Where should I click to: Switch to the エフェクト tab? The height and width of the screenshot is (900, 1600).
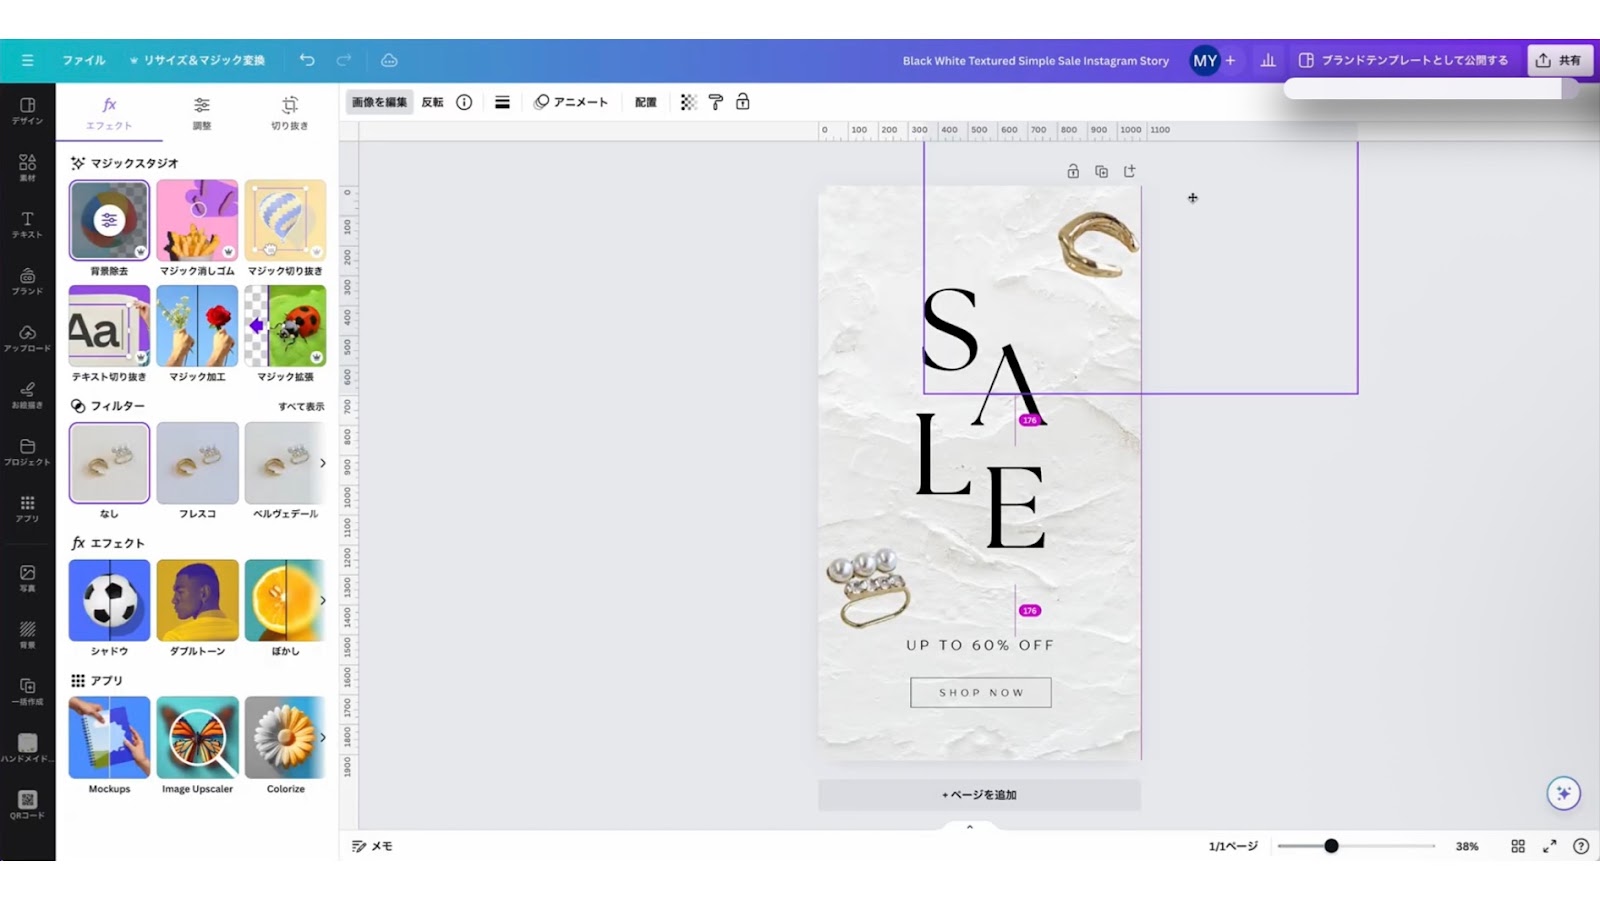[109, 113]
